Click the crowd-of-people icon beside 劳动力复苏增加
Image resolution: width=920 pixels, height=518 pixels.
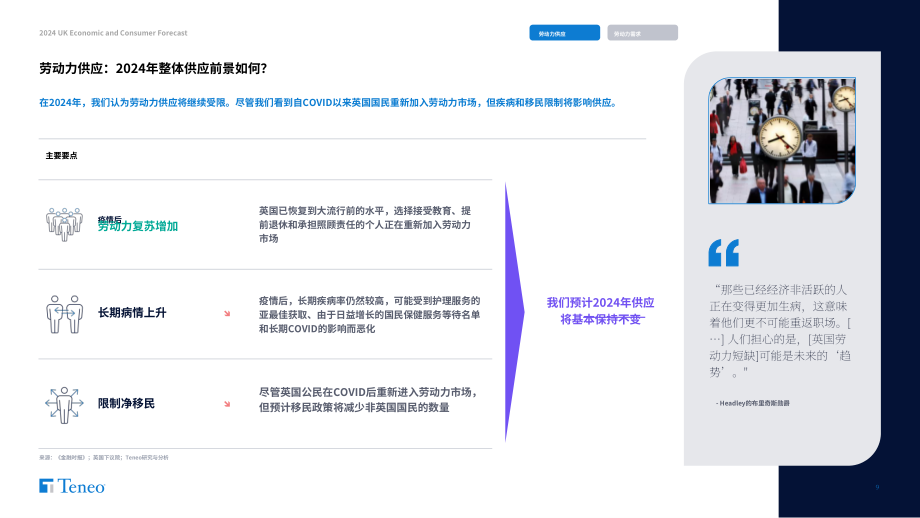coord(65,224)
